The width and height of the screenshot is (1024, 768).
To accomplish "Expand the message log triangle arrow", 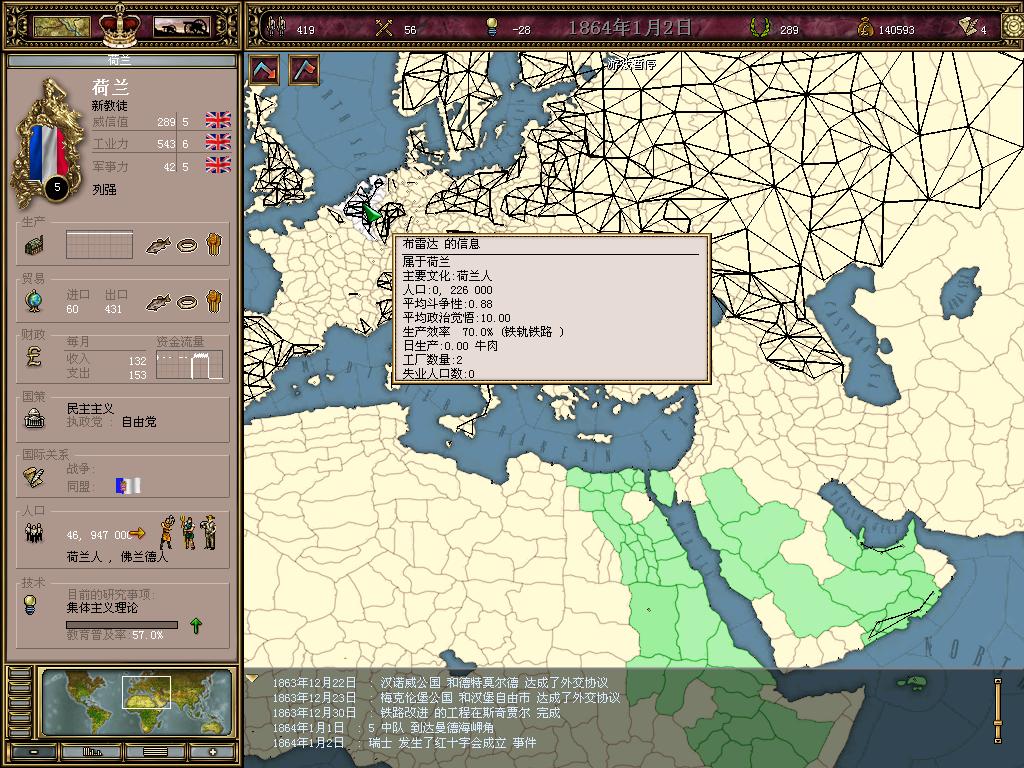I will pos(251,679).
